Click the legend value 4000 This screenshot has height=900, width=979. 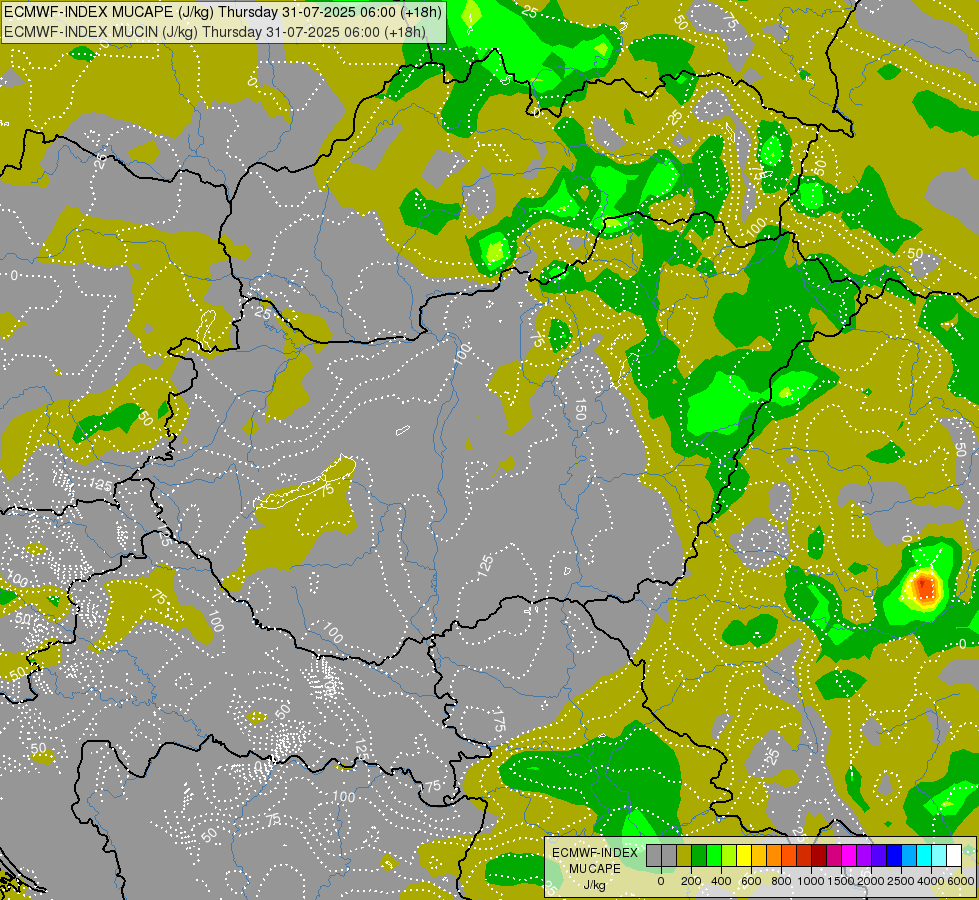(x=932, y=881)
